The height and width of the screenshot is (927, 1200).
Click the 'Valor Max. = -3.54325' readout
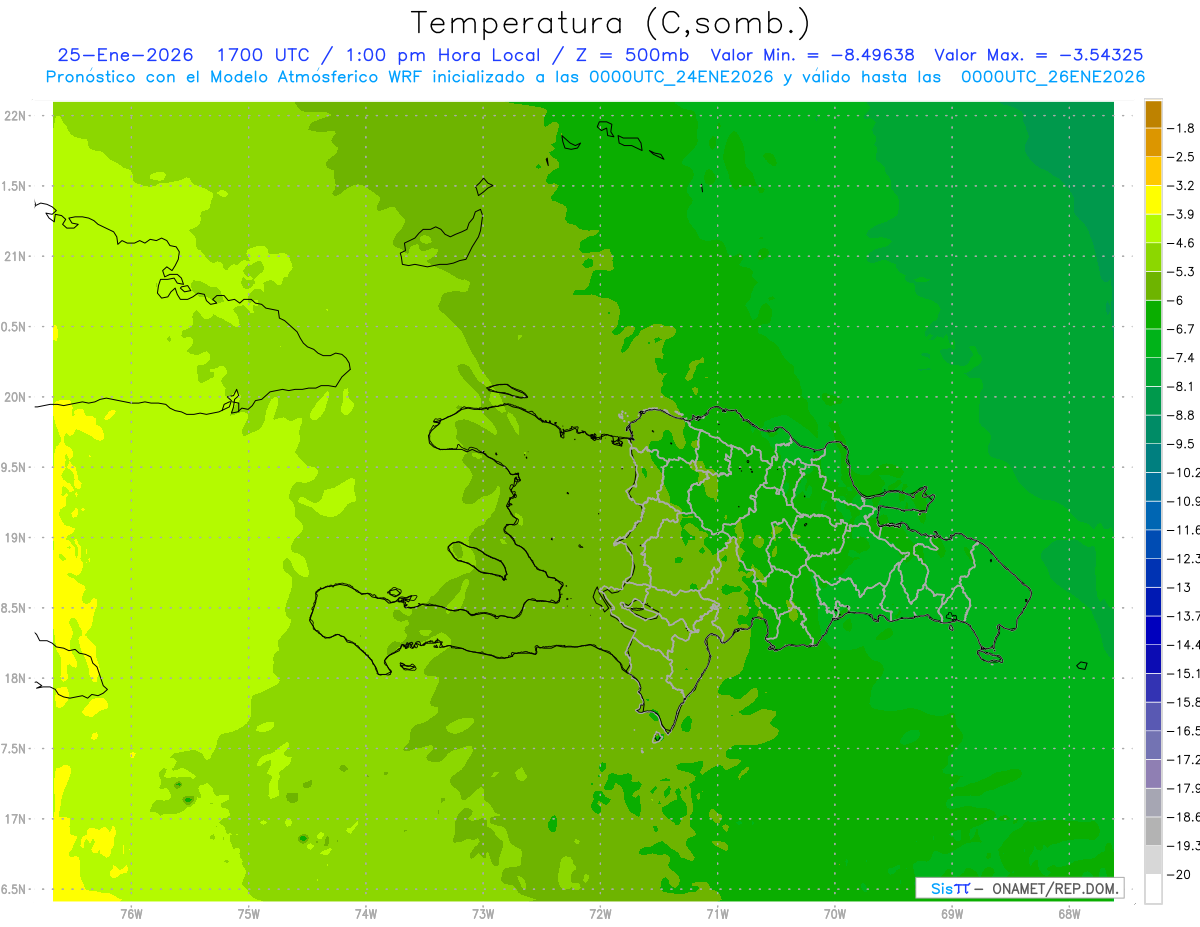(1039, 55)
